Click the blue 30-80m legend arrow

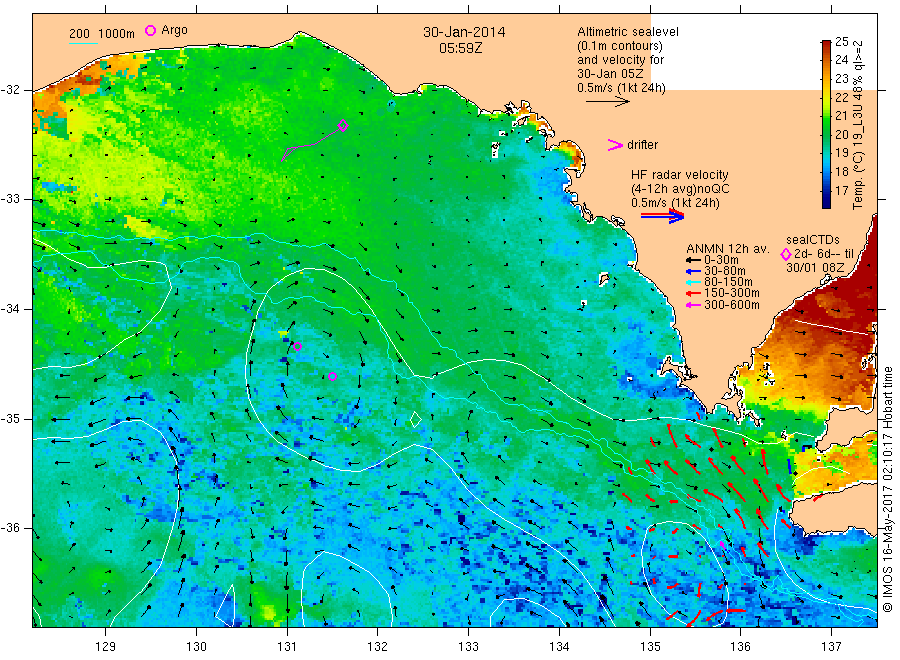(x=693, y=271)
